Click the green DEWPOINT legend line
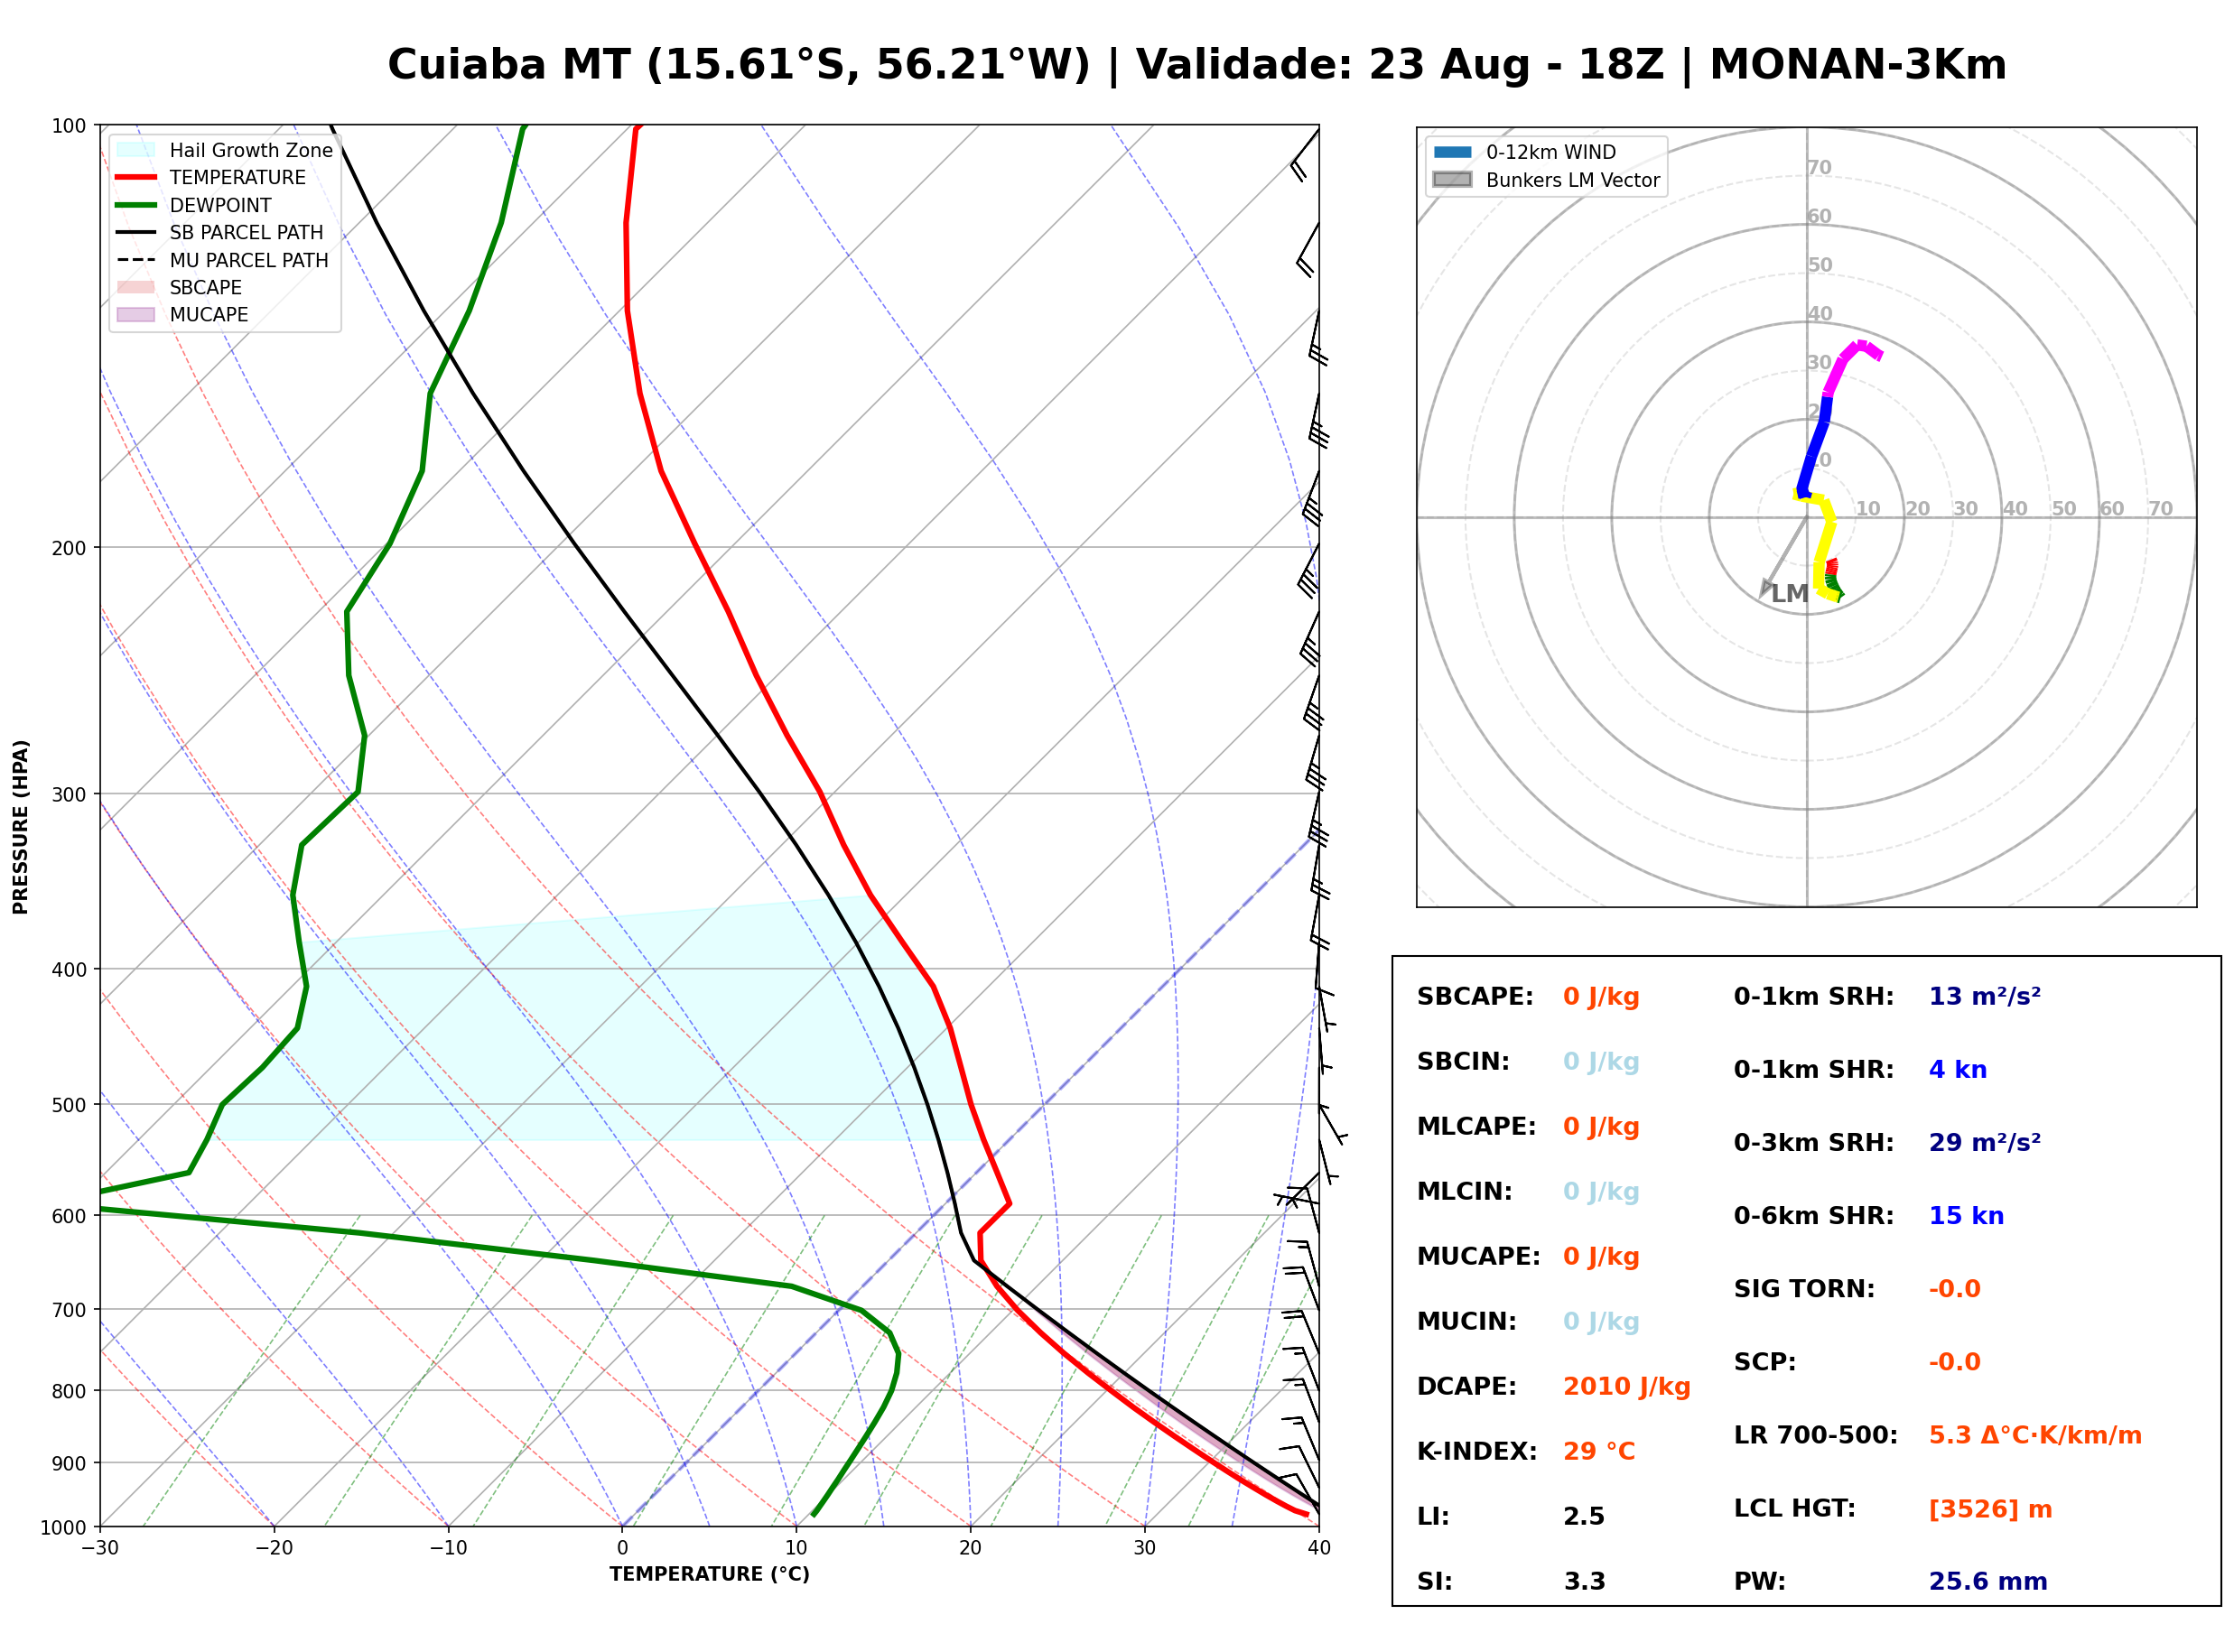Viewport: 2234px width, 1652px height. [136, 205]
